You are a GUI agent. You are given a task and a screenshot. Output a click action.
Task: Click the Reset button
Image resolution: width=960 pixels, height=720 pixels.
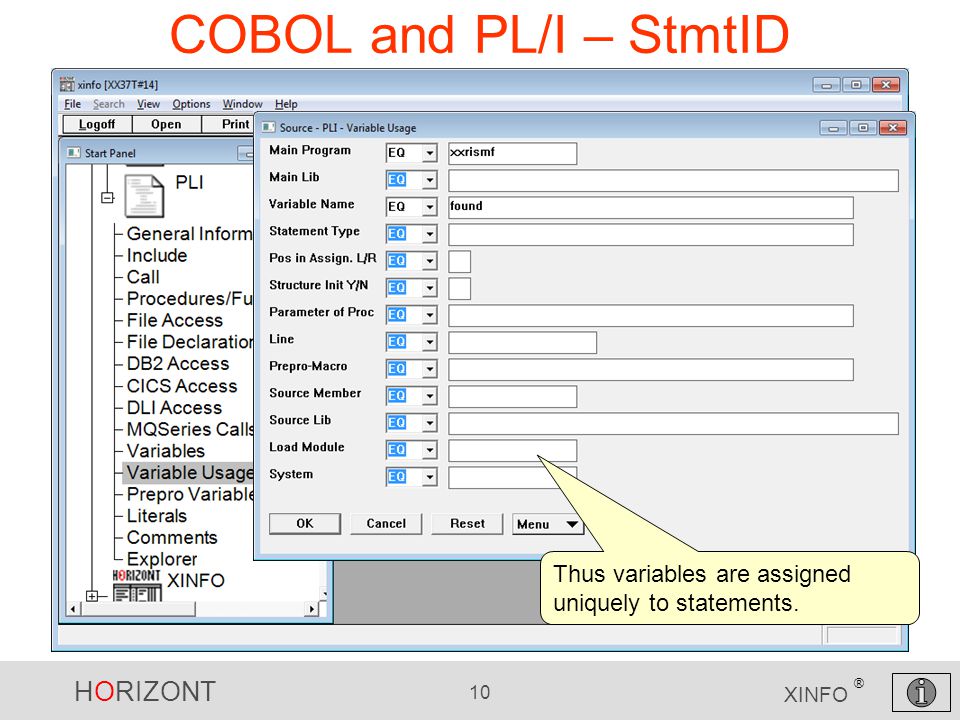tap(467, 523)
